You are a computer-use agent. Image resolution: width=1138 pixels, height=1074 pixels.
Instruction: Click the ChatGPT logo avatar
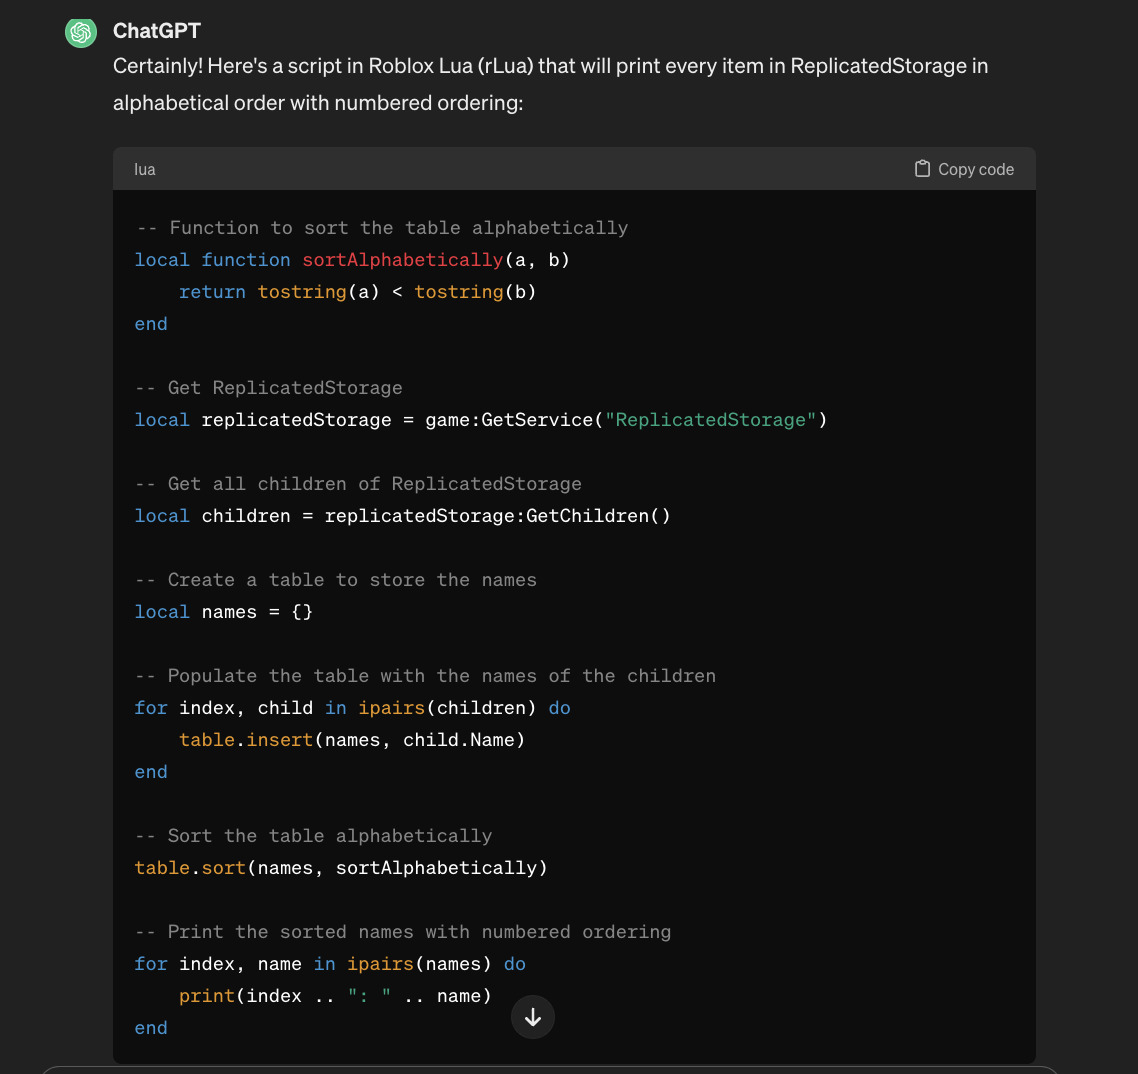coord(80,33)
